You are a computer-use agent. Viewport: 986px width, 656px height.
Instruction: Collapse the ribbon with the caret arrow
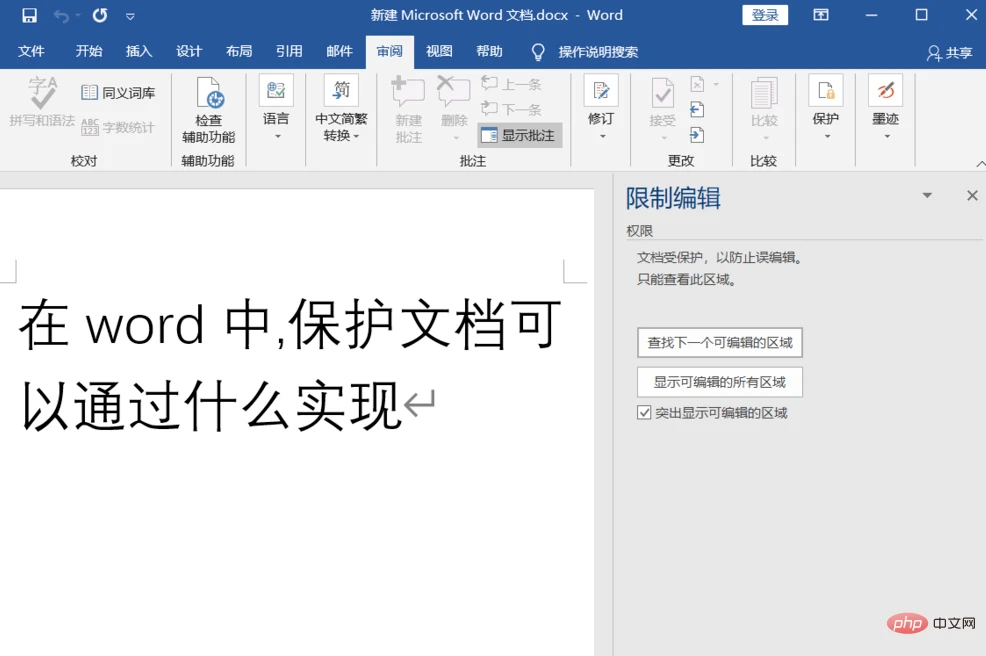click(980, 164)
